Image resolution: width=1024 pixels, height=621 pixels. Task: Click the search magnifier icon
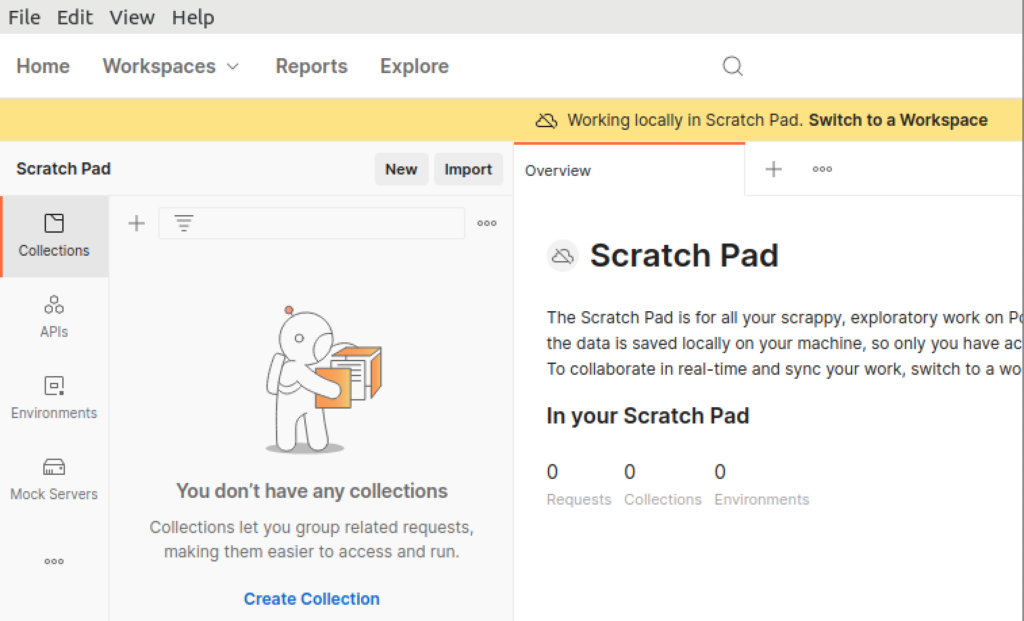[733, 66]
